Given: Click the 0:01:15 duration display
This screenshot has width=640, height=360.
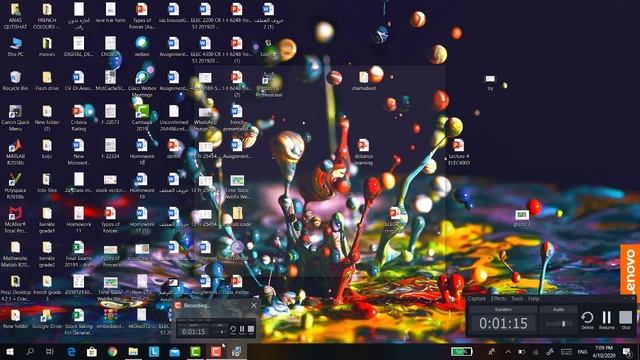Looking at the screenshot, I should point(503,323).
